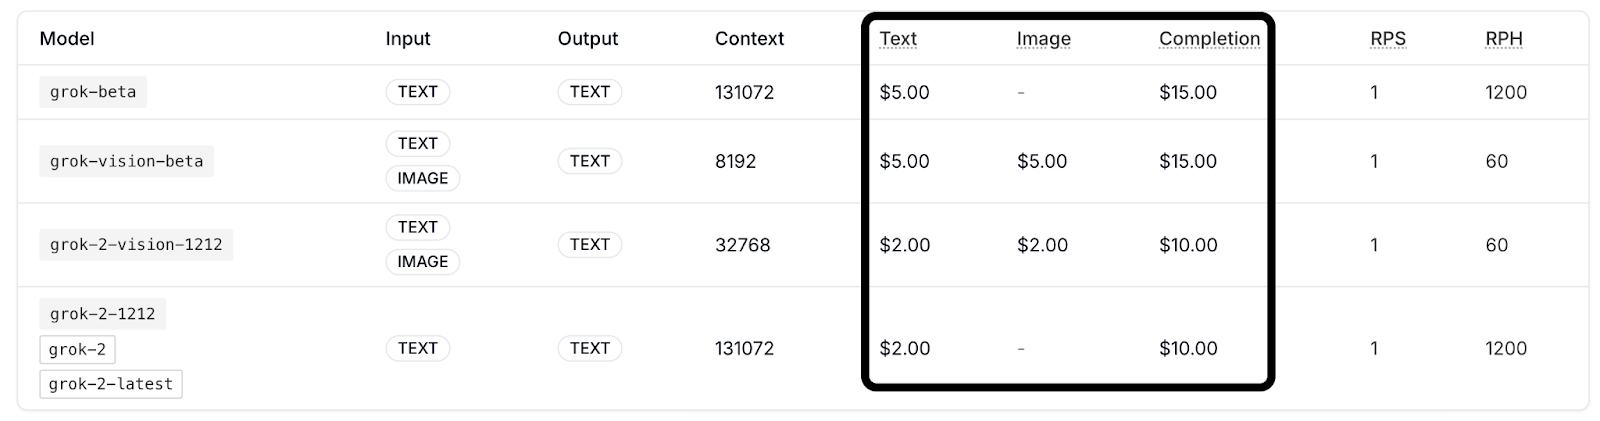
Task: Click the Text pricing column header
Action: point(898,39)
